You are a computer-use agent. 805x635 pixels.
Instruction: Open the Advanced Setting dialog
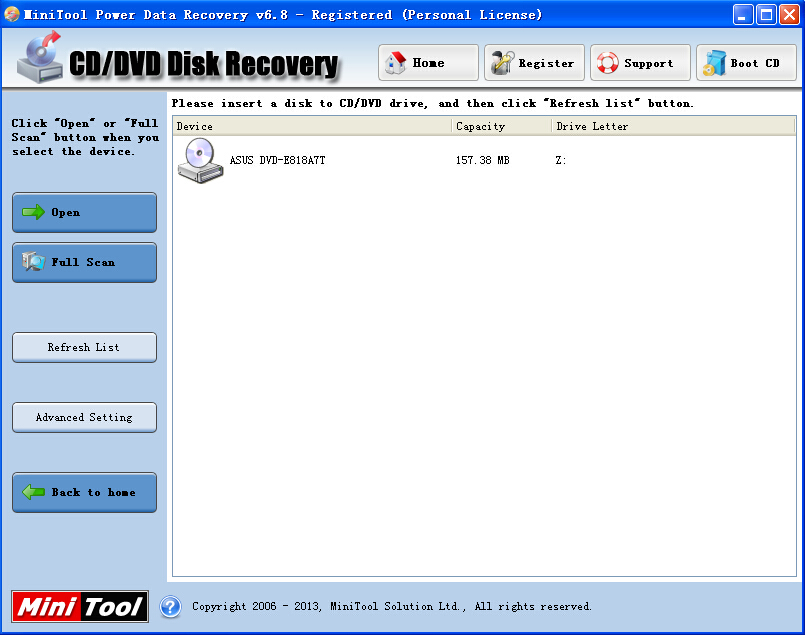pos(84,417)
